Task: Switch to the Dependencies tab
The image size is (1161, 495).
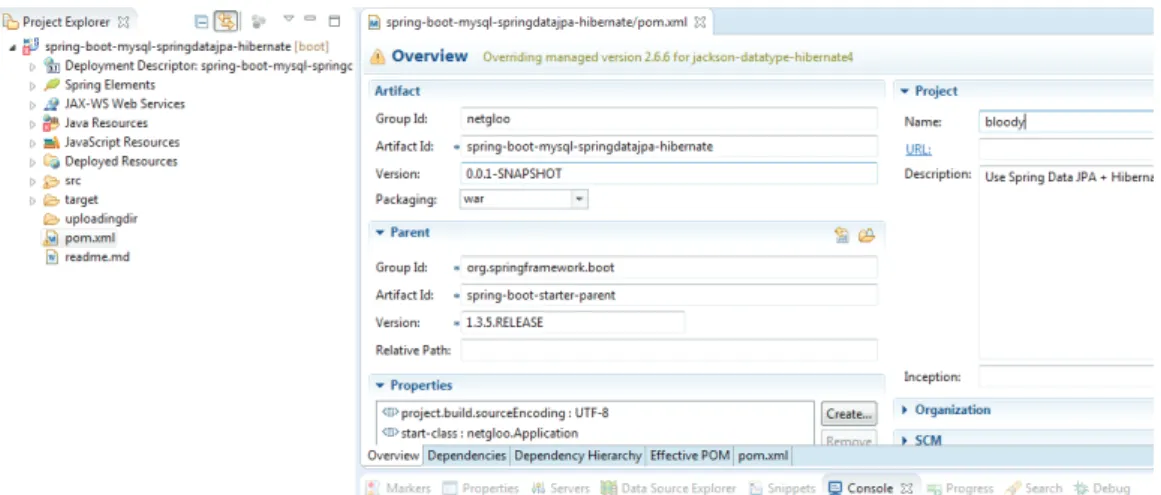Action: tap(466, 456)
